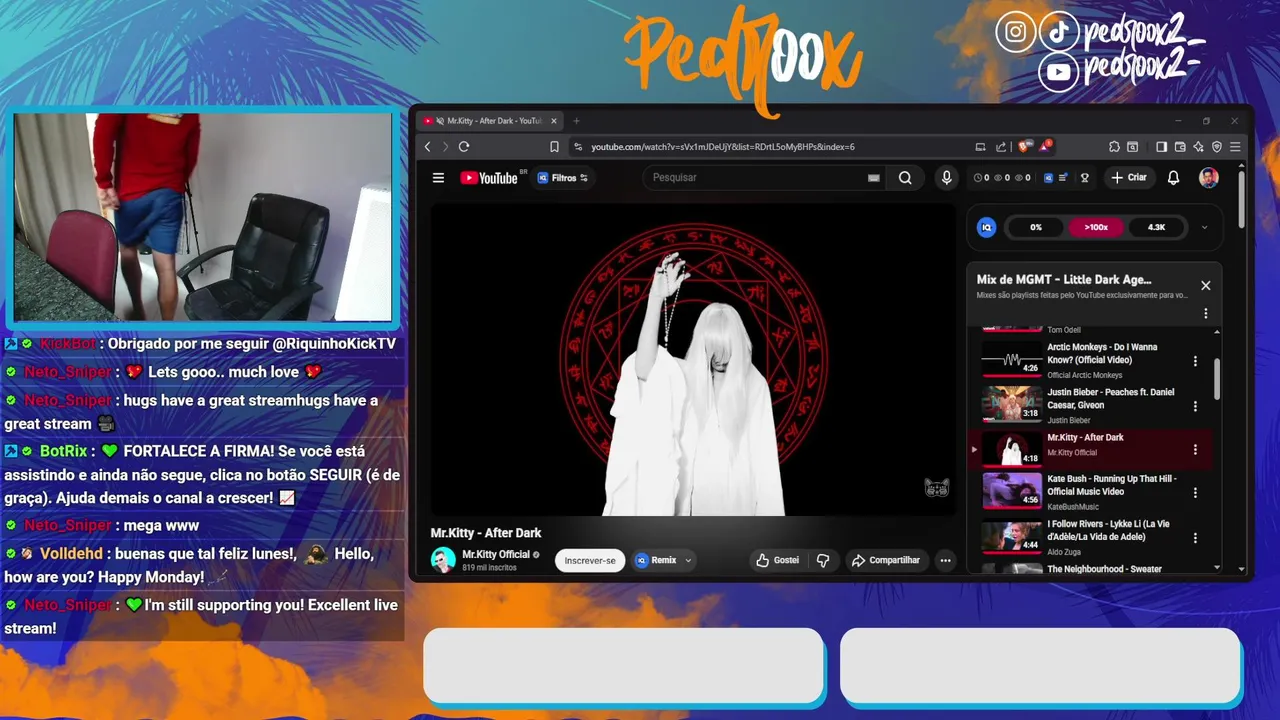
Task: Toggle the browser sidebar panel
Action: (x=1161, y=147)
